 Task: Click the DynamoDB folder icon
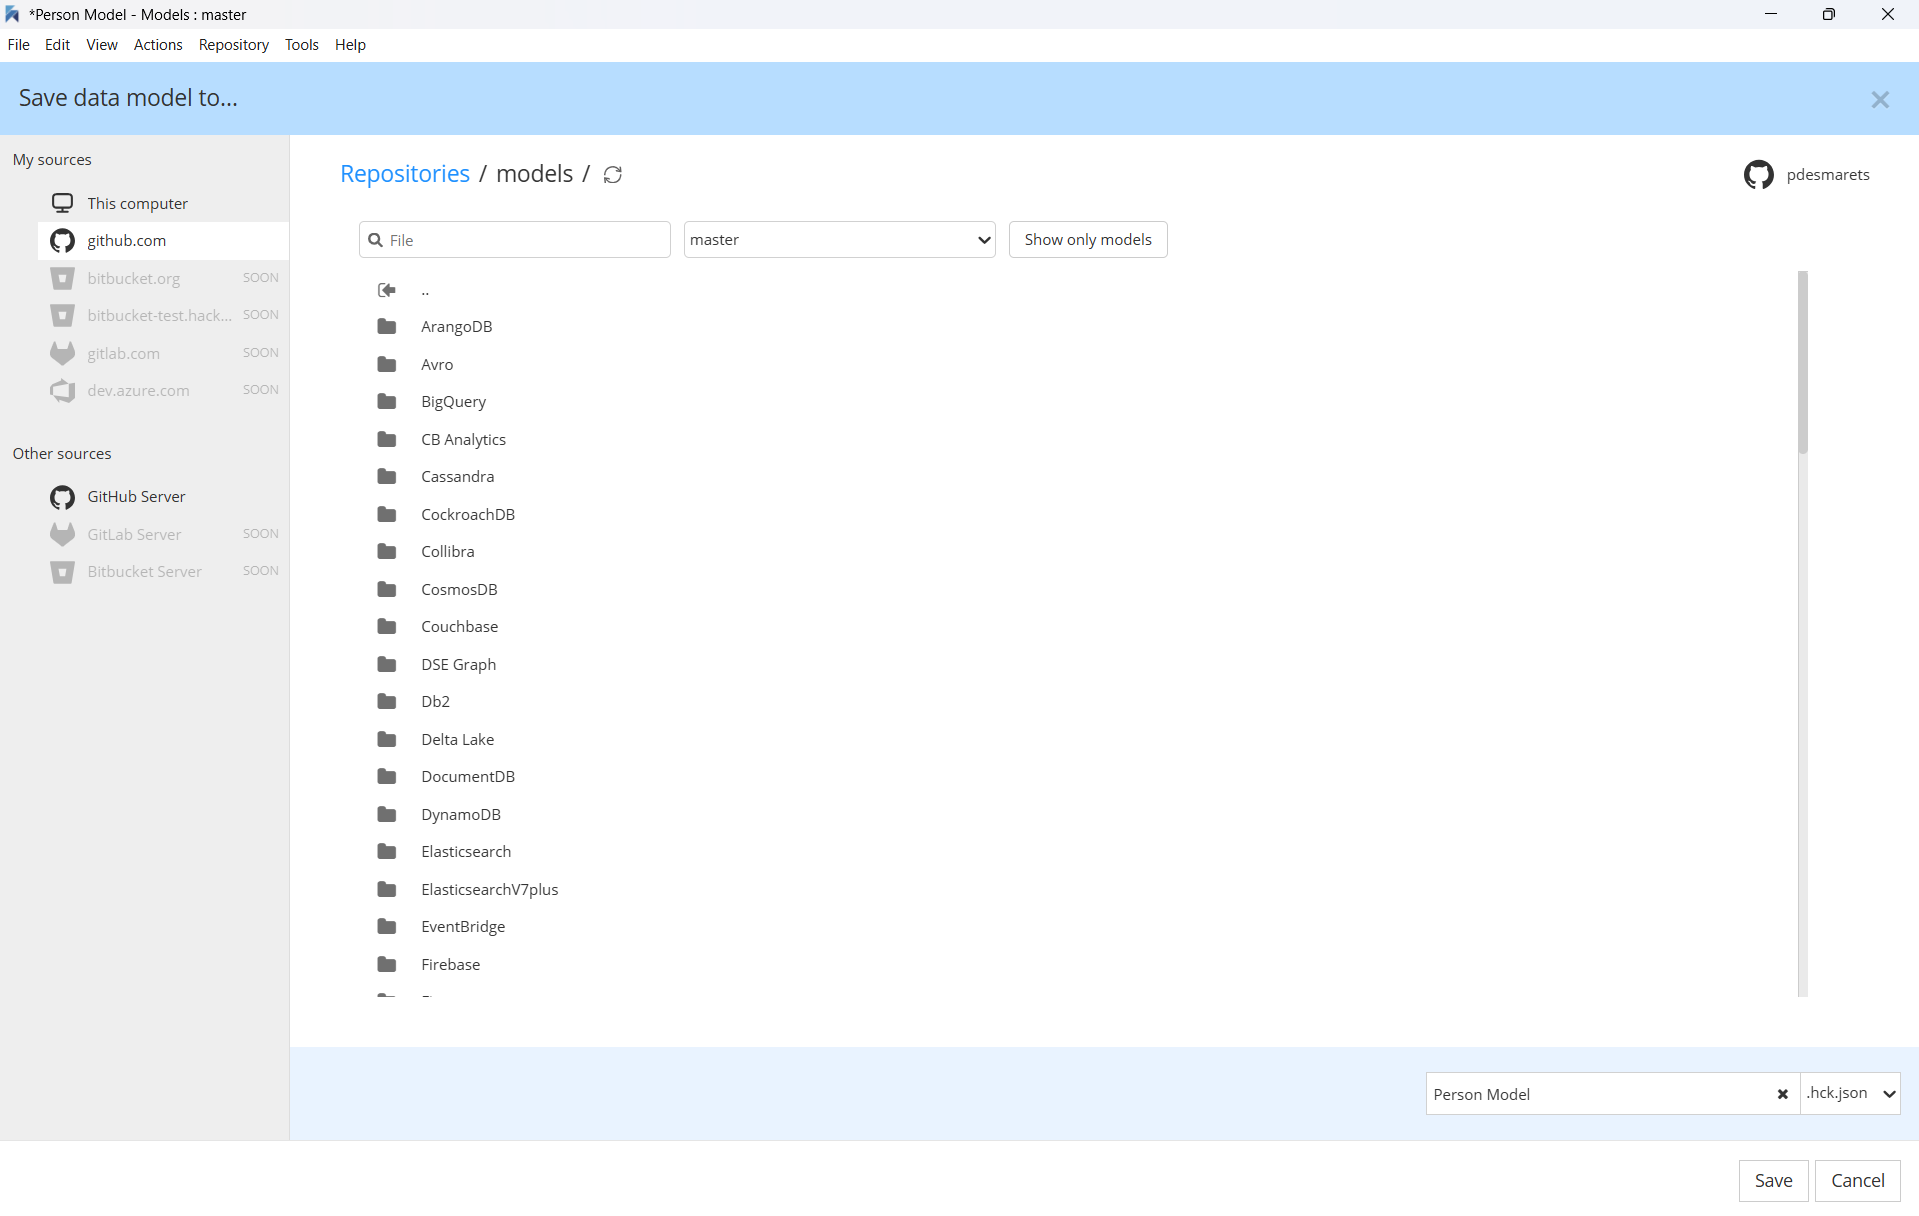click(387, 814)
